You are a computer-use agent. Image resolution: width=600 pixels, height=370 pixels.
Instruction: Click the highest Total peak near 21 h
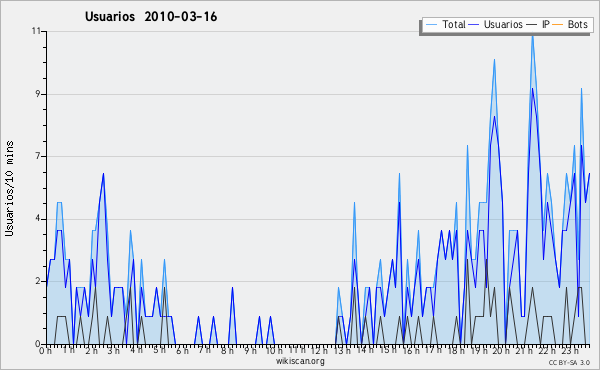[532, 36]
